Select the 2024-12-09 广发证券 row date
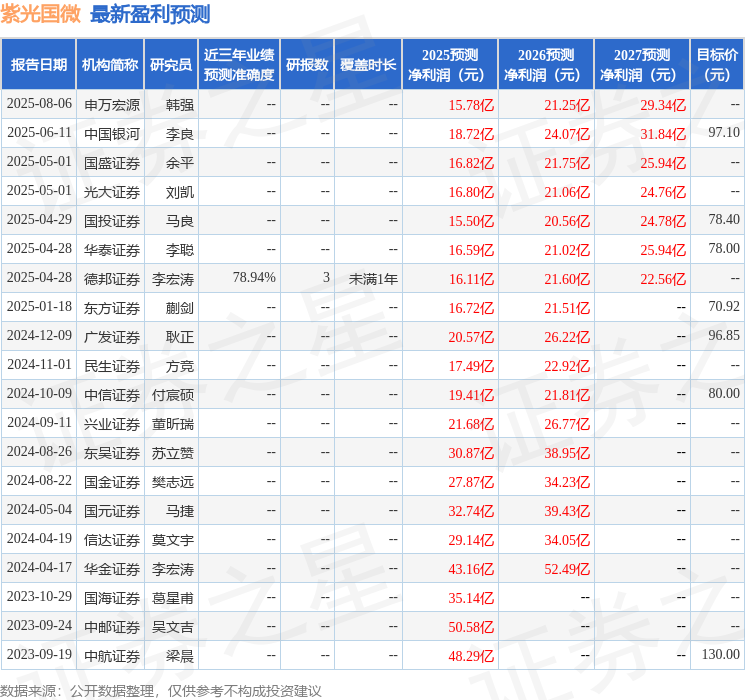Screen dimensions: 745x700 click(x=39, y=336)
